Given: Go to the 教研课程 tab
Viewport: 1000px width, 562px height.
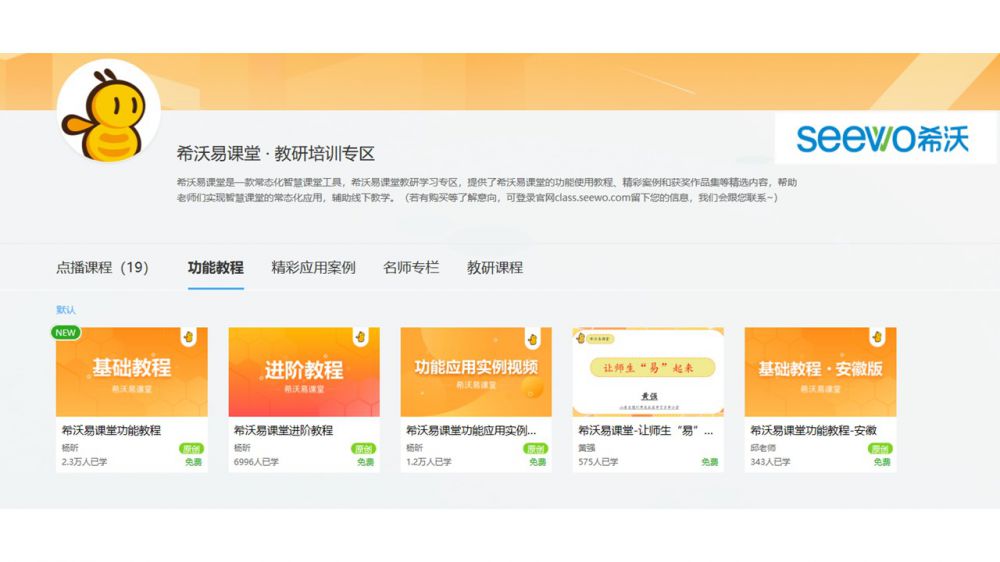Looking at the screenshot, I should (495, 268).
